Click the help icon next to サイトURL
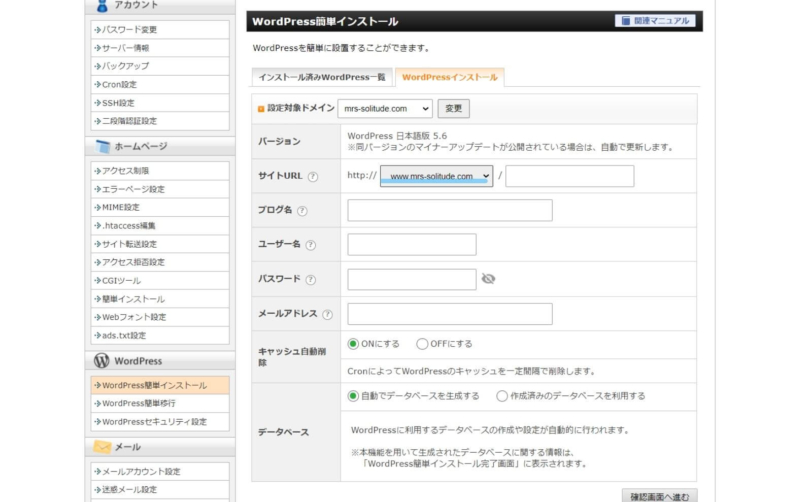This screenshot has width=812, height=502. pos(313,177)
